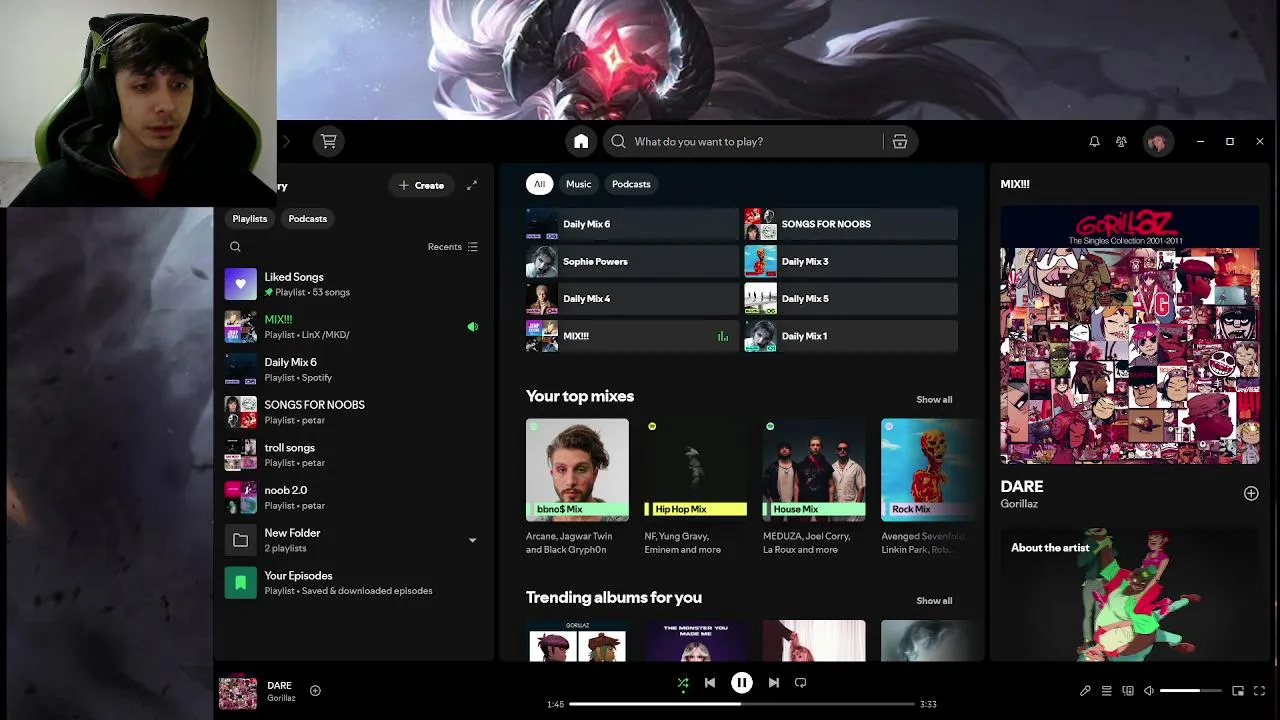Screen dimensions: 1280x720
Task: Expand the New Folder arrow
Action: click(472, 540)
